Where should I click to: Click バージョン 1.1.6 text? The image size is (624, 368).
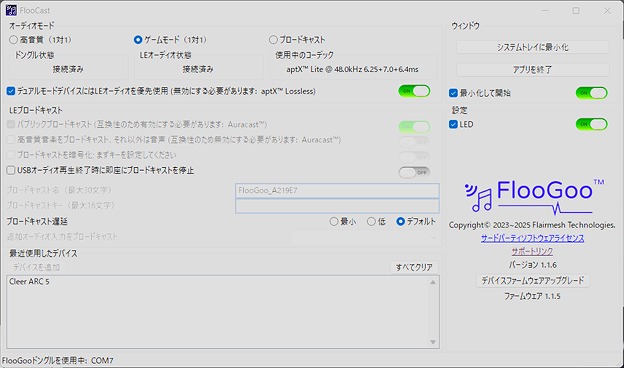coord(532,265)
